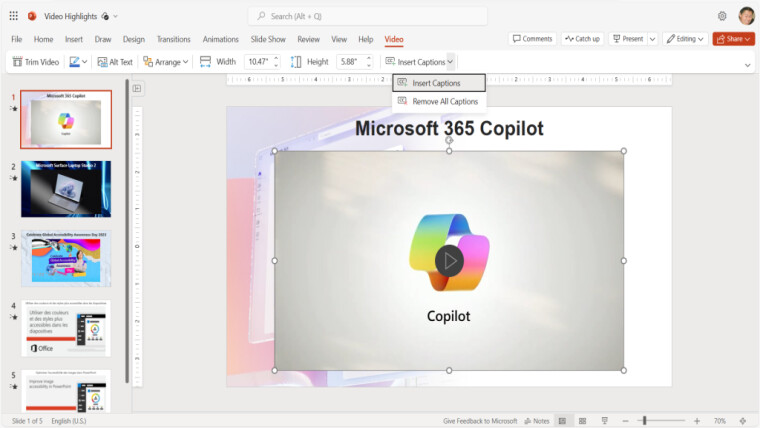Switch to the Draw tab
The height and width of the screenshot is (428, 760).
pos(103,39)
